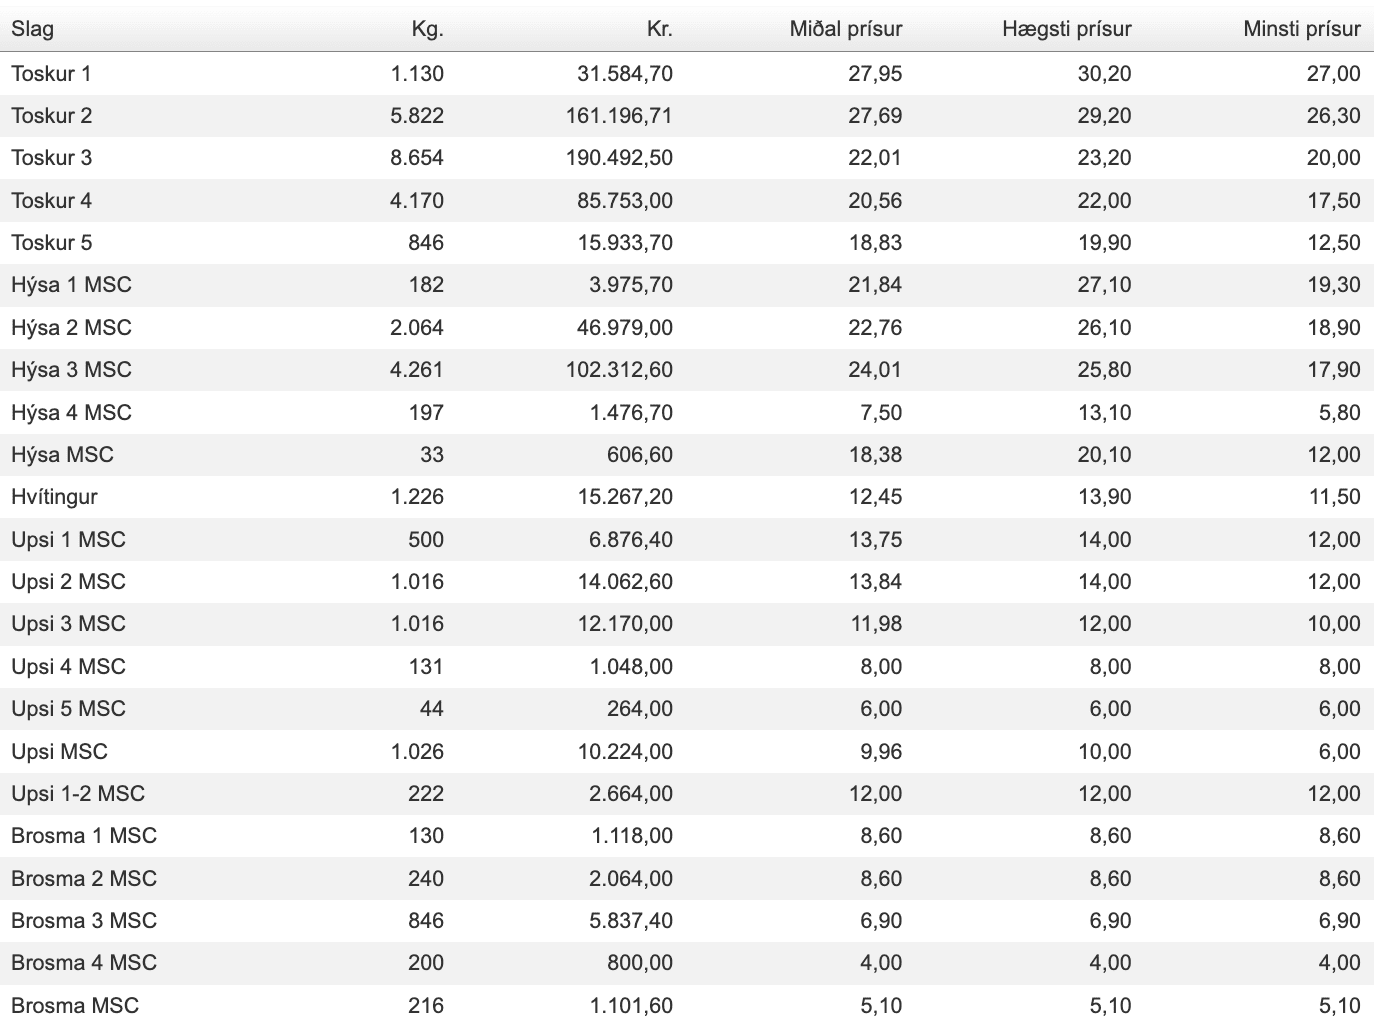The height and width of the screenshot is (1026, 1390).
Task: Click the Upsi 5 MSC row label
Action: (68, 709)
